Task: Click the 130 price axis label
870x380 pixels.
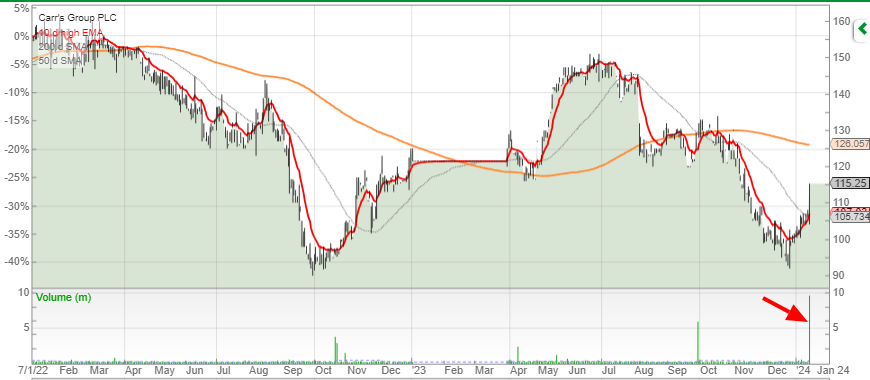Action: (841, 130)
